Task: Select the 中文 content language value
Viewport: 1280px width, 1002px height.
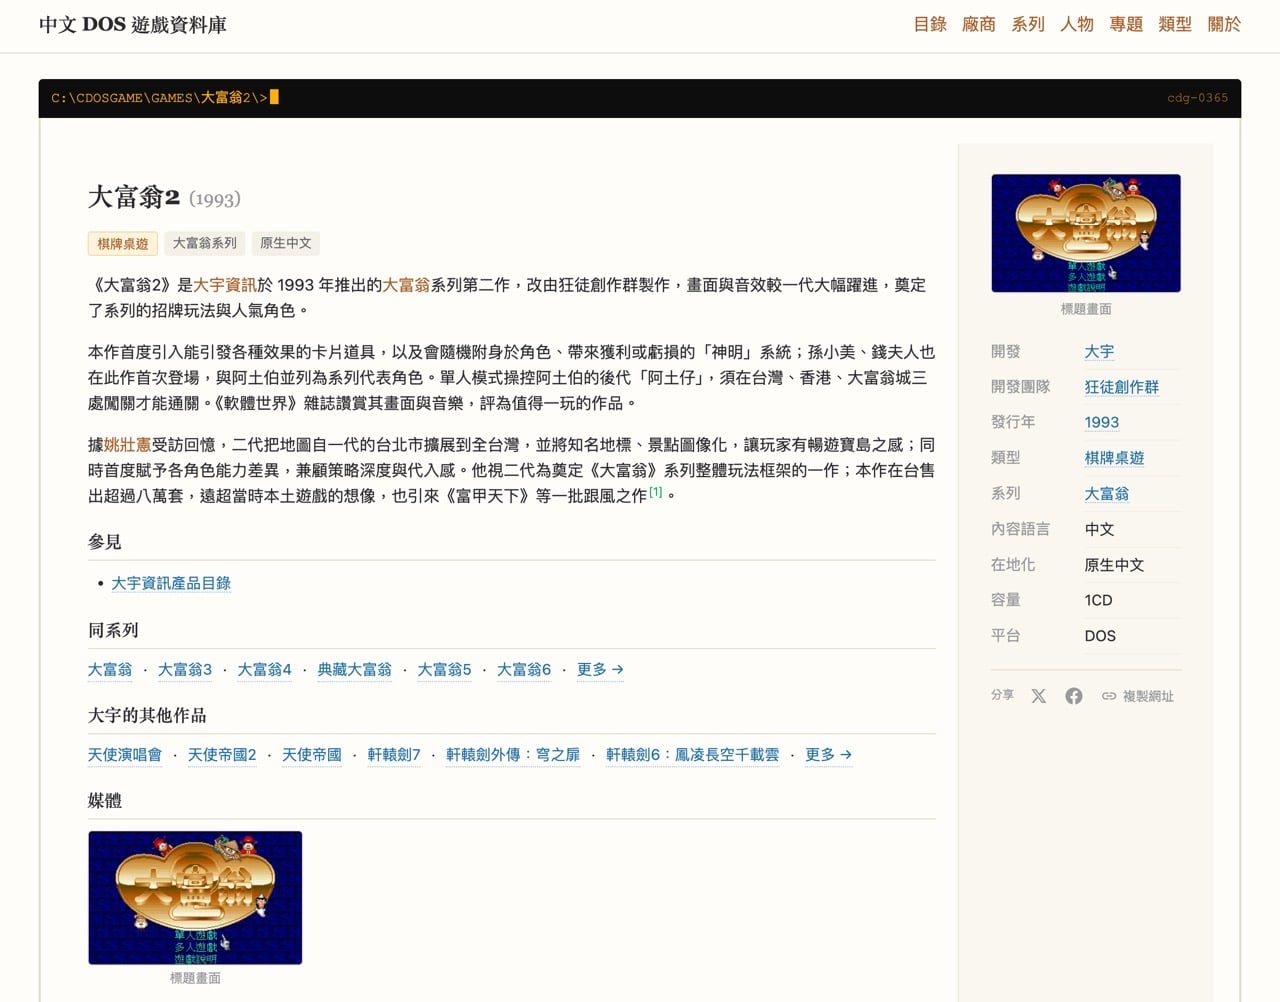Action: point(1099,529)
